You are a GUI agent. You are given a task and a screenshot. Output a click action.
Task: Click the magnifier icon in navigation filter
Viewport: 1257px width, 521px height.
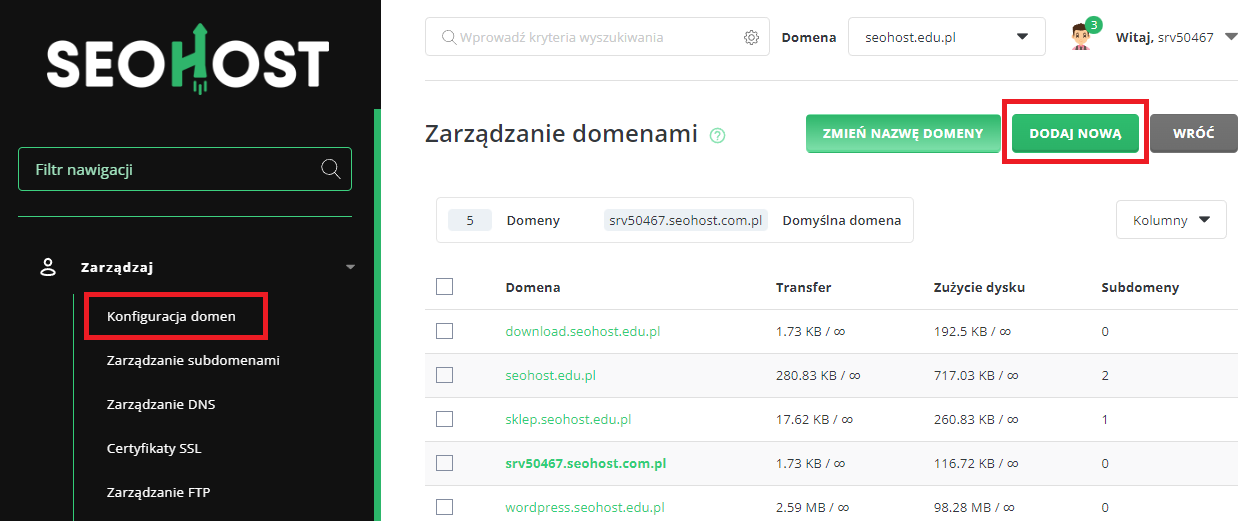[331, 168]
